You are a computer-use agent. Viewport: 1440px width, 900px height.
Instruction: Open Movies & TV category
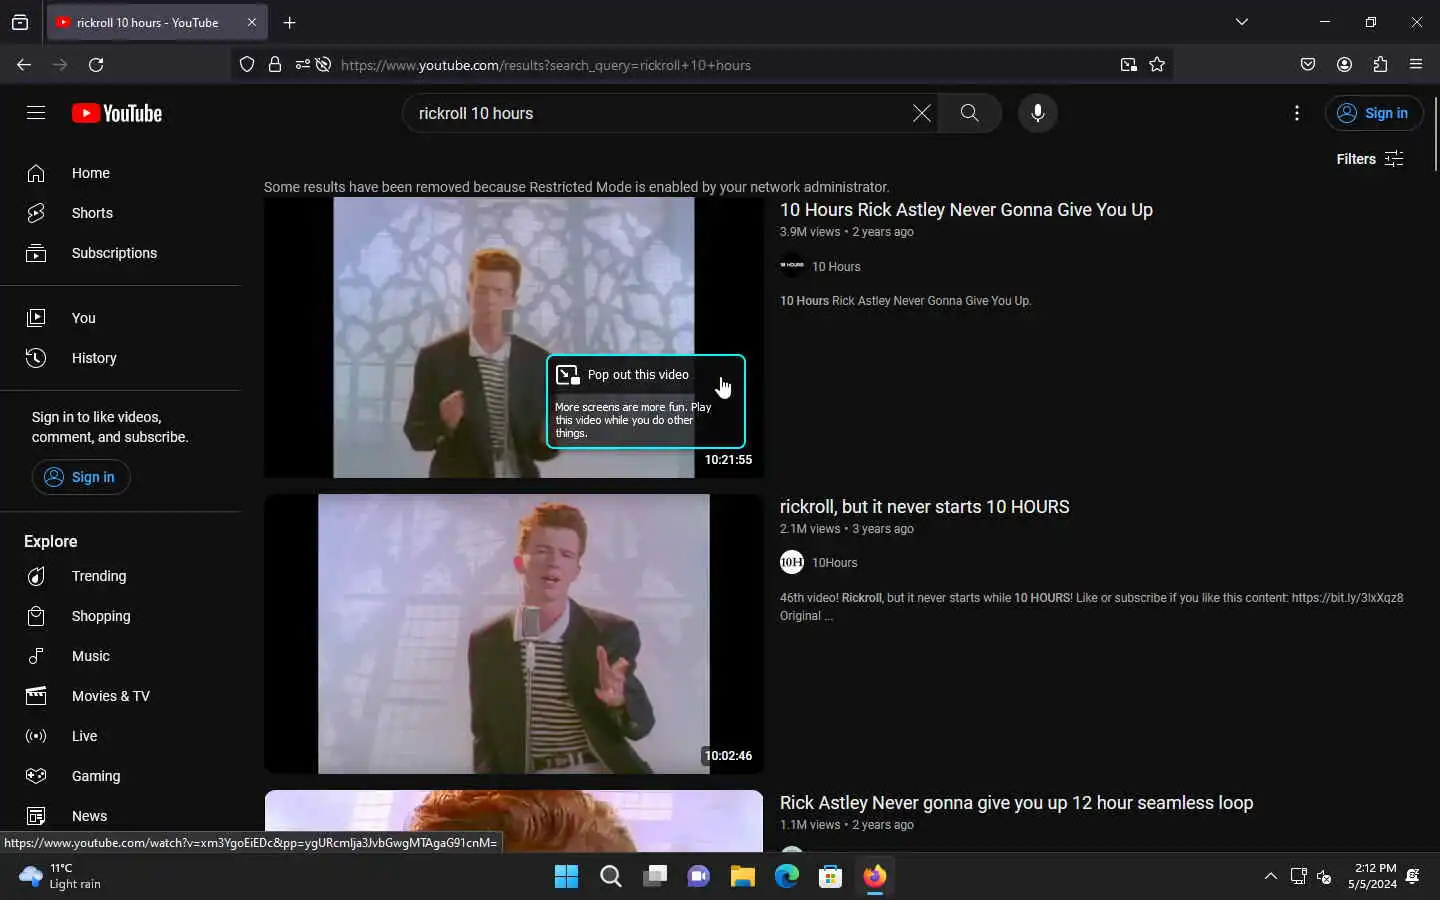click(x=120, y=696)
